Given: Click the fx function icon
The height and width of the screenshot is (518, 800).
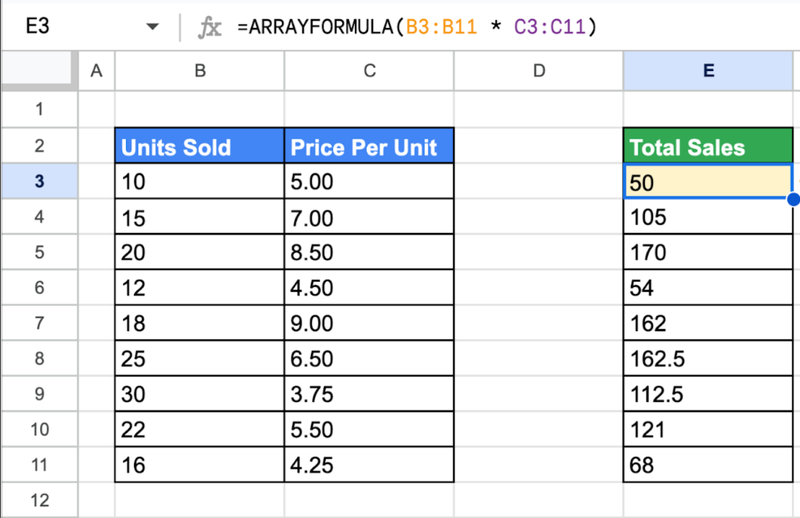Looking at the screenshot, I should pos(209,27).
